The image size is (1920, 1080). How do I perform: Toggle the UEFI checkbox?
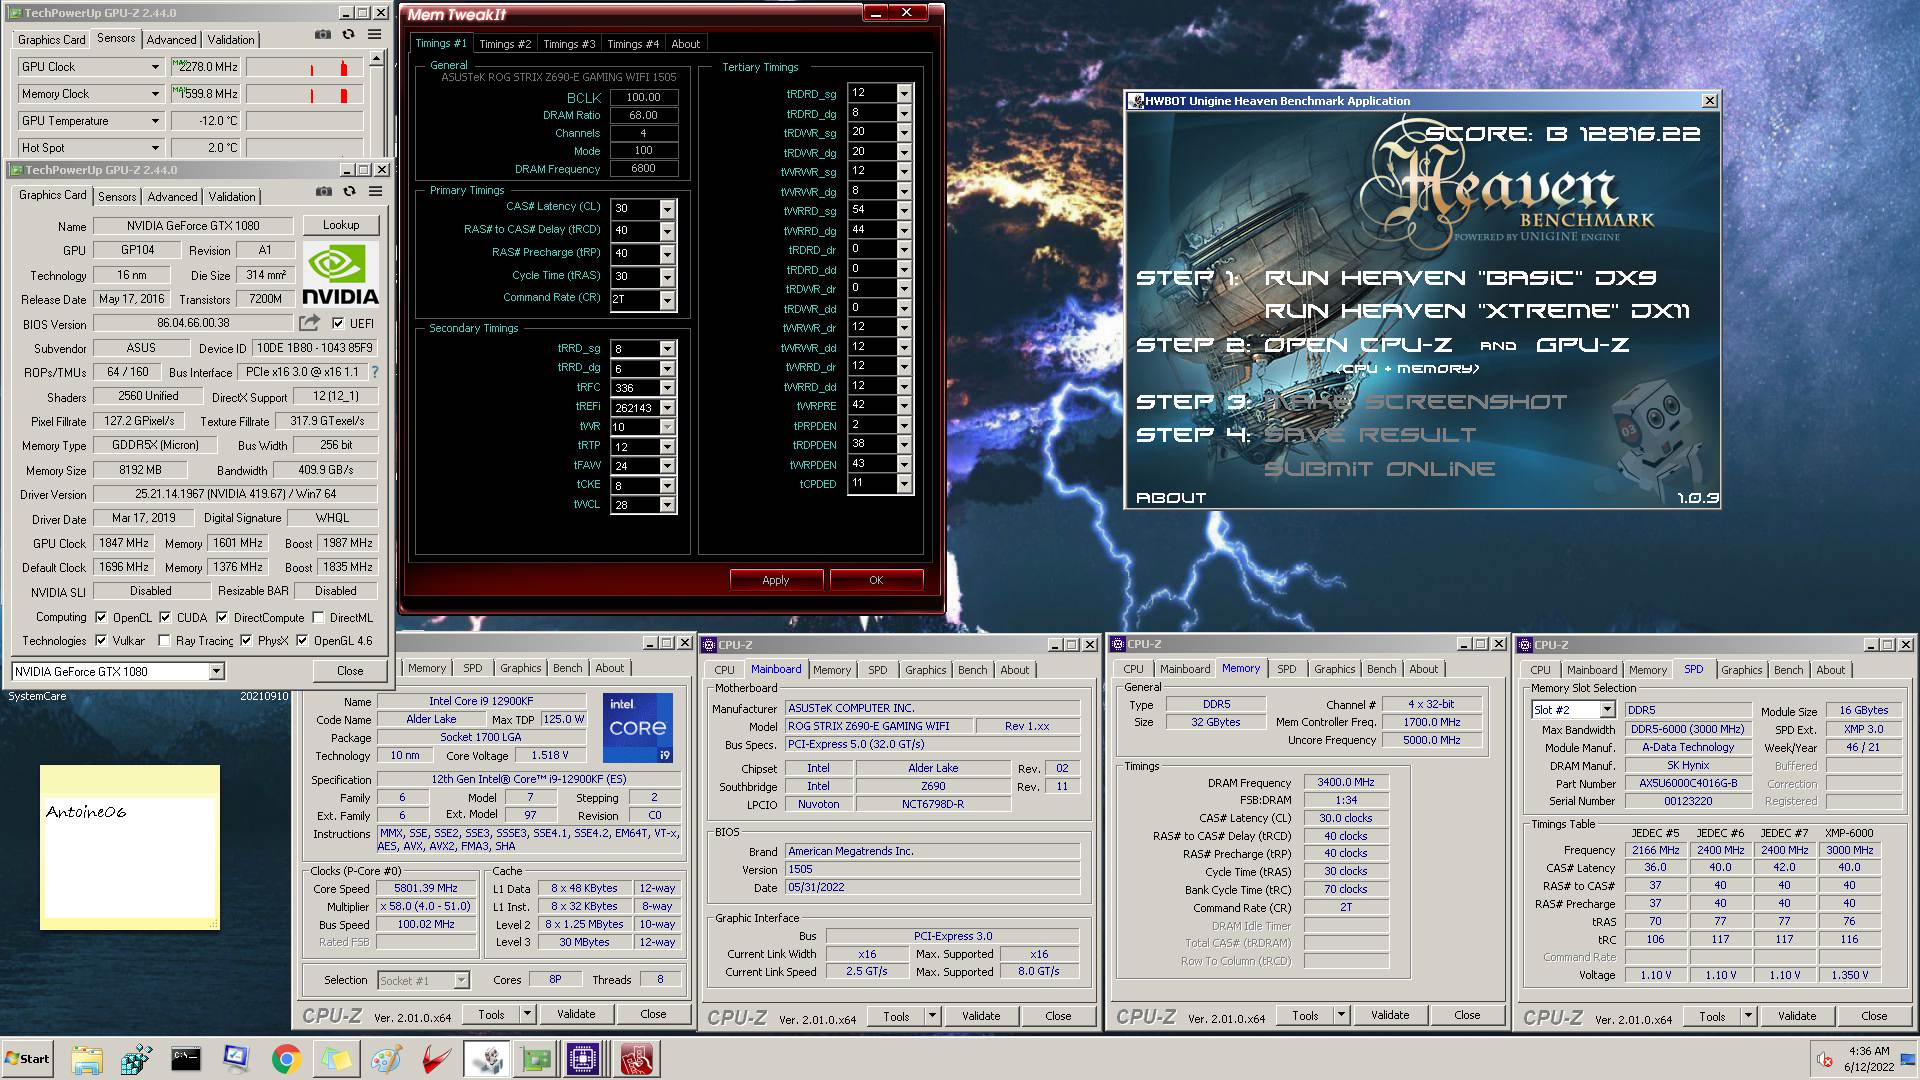(338, 323)
